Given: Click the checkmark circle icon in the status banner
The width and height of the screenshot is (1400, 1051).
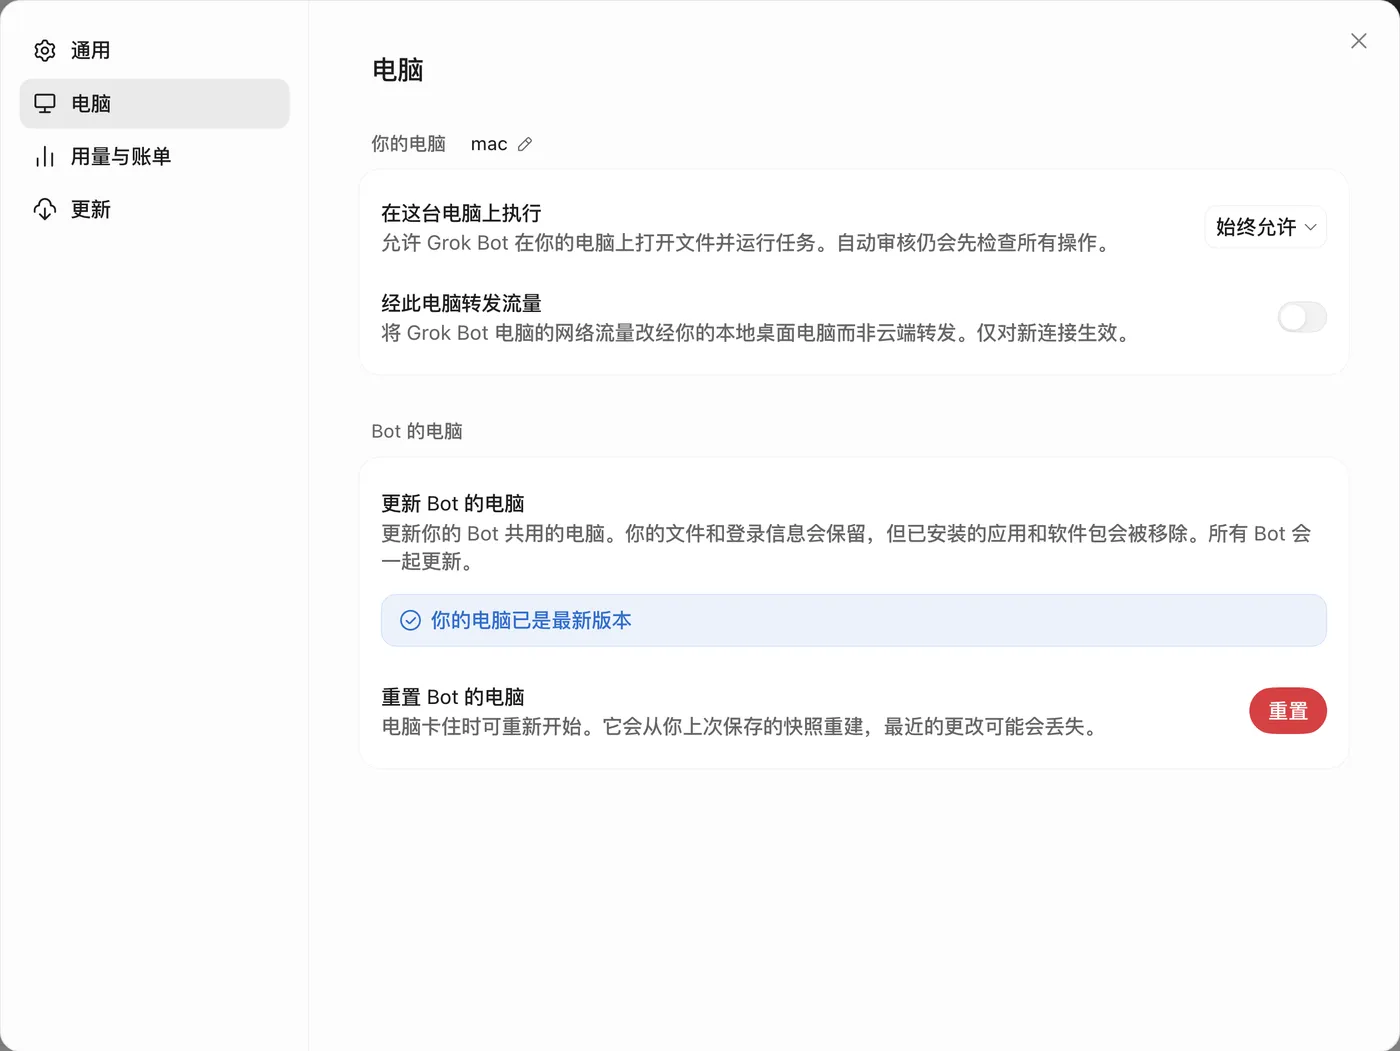Looking at the screenshot, I should pyautogui.click(x=410, y=620).
